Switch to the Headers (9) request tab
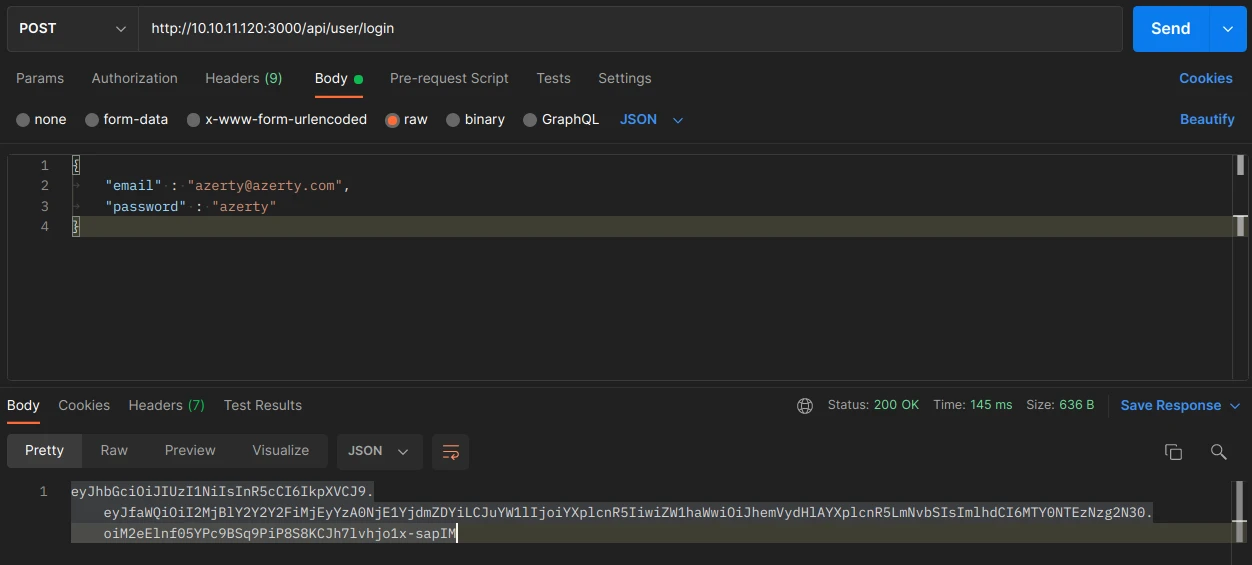1252x565 pixels. pyautogui.click(x=243, y=78)
